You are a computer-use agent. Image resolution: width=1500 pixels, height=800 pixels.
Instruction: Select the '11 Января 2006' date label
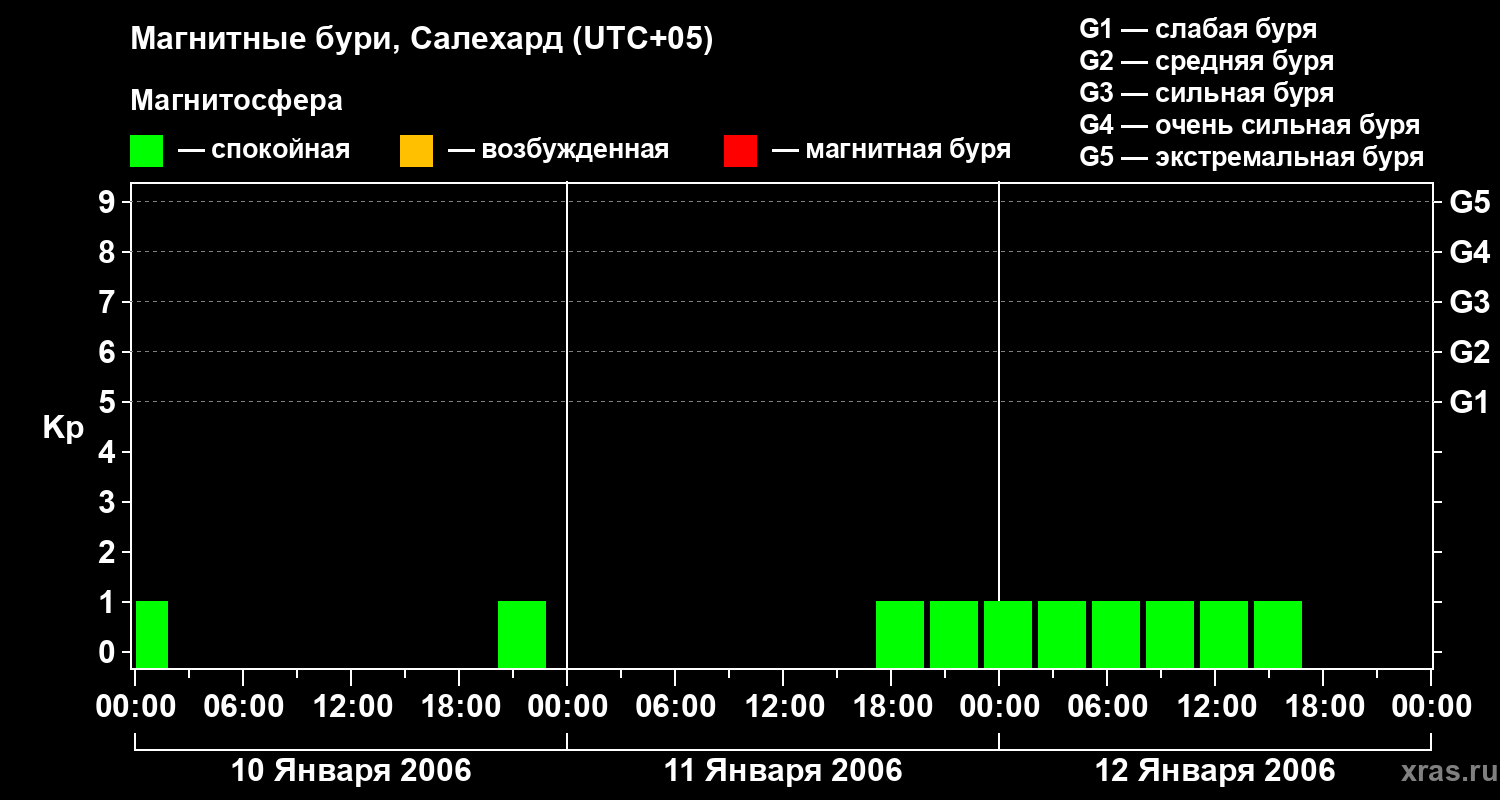(x=783, y=771)
